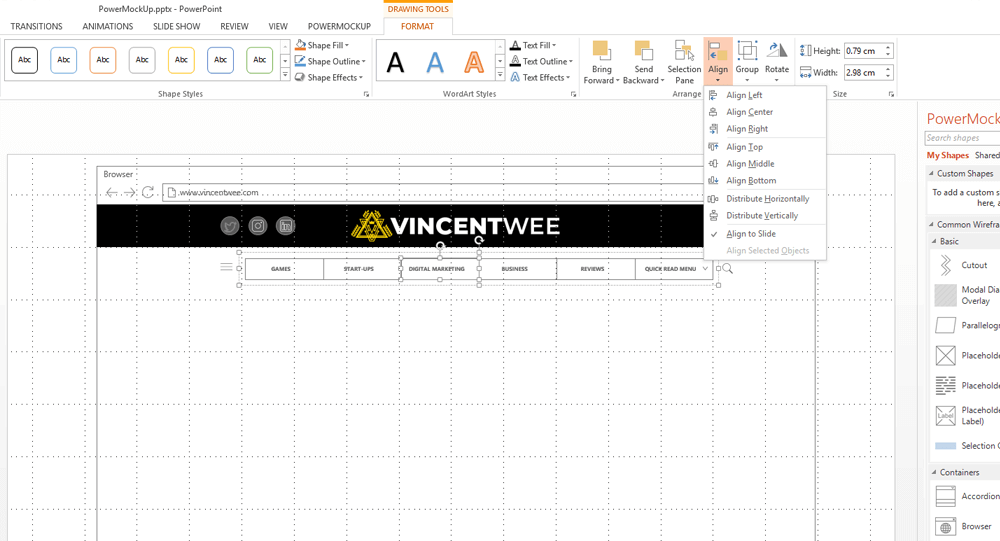Open Text Effects dropdown
Image resolution: width=1000 pixels, height=541 pixels.
[x=540, y=77]
